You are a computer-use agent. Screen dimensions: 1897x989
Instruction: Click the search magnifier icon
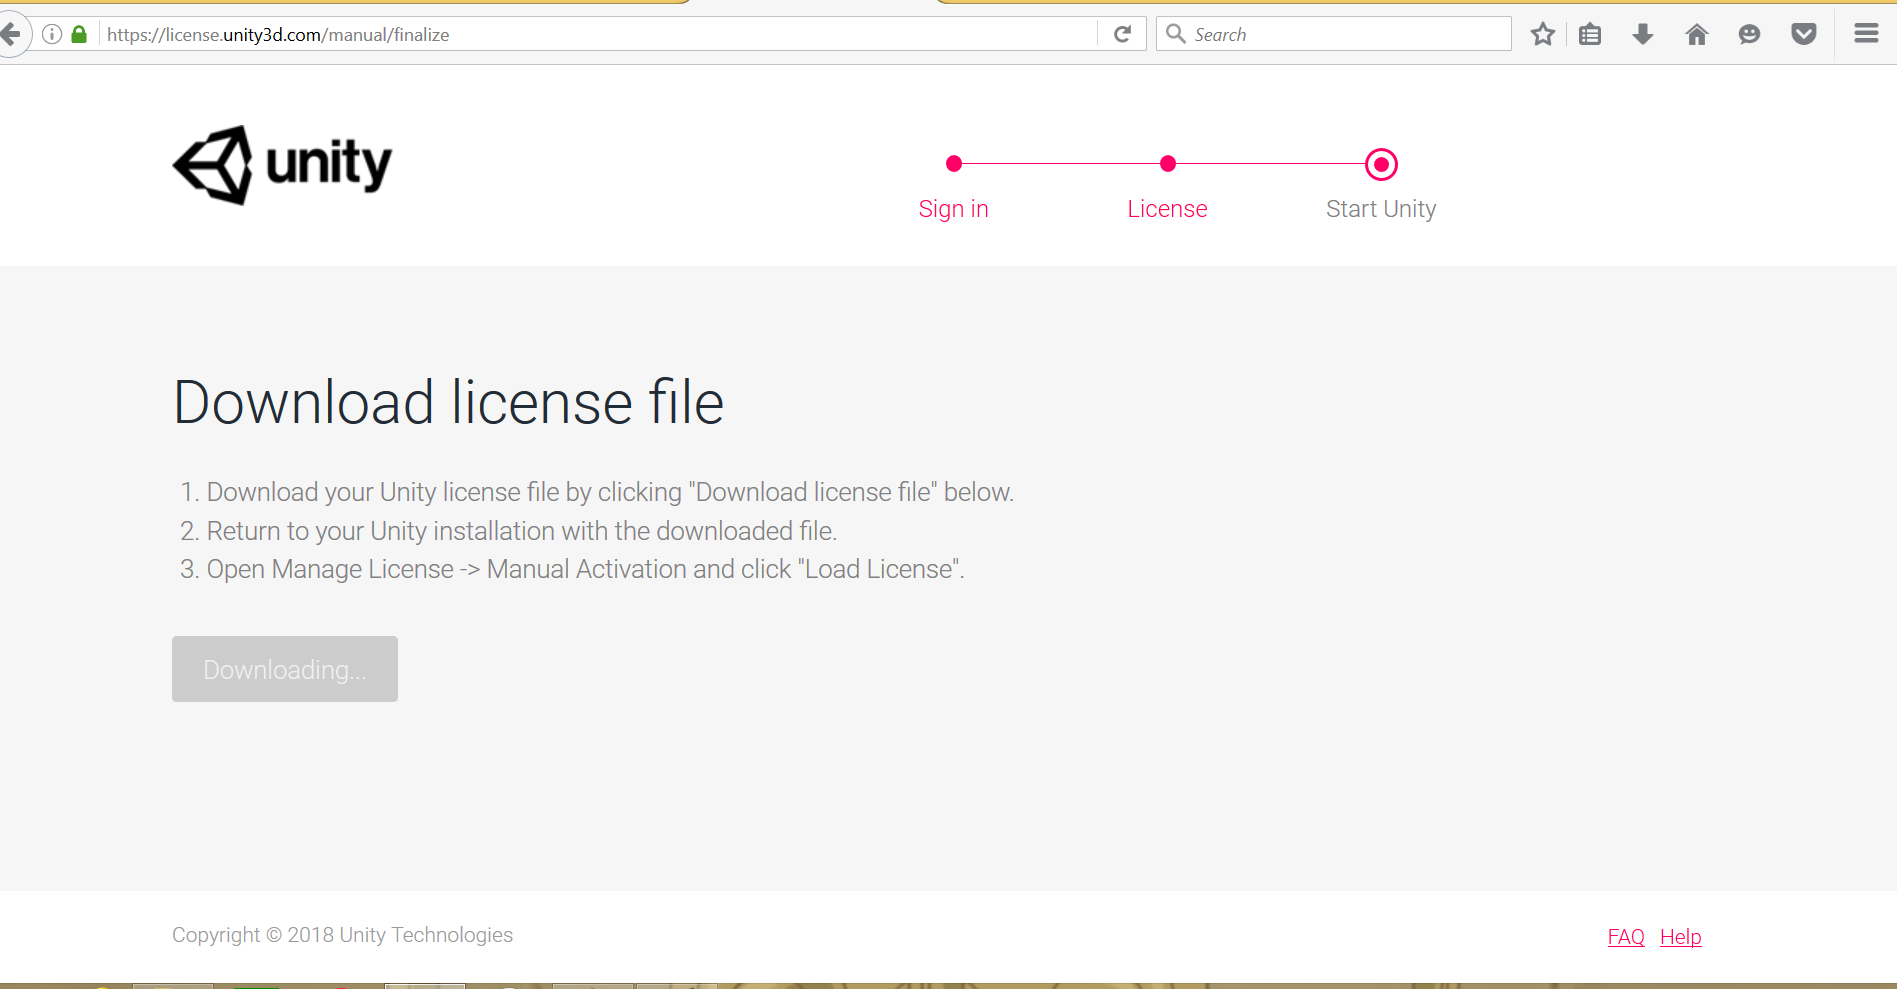(1176, 35)
